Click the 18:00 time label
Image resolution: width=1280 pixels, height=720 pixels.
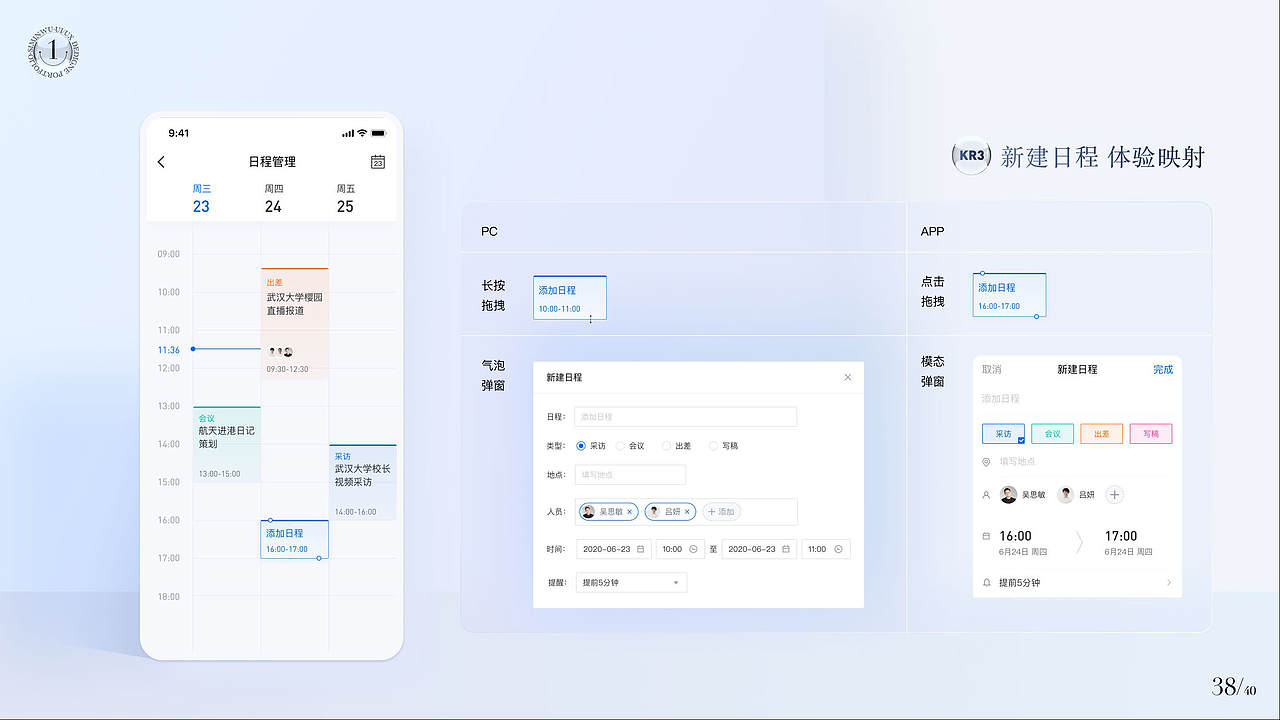coord(168,597)
